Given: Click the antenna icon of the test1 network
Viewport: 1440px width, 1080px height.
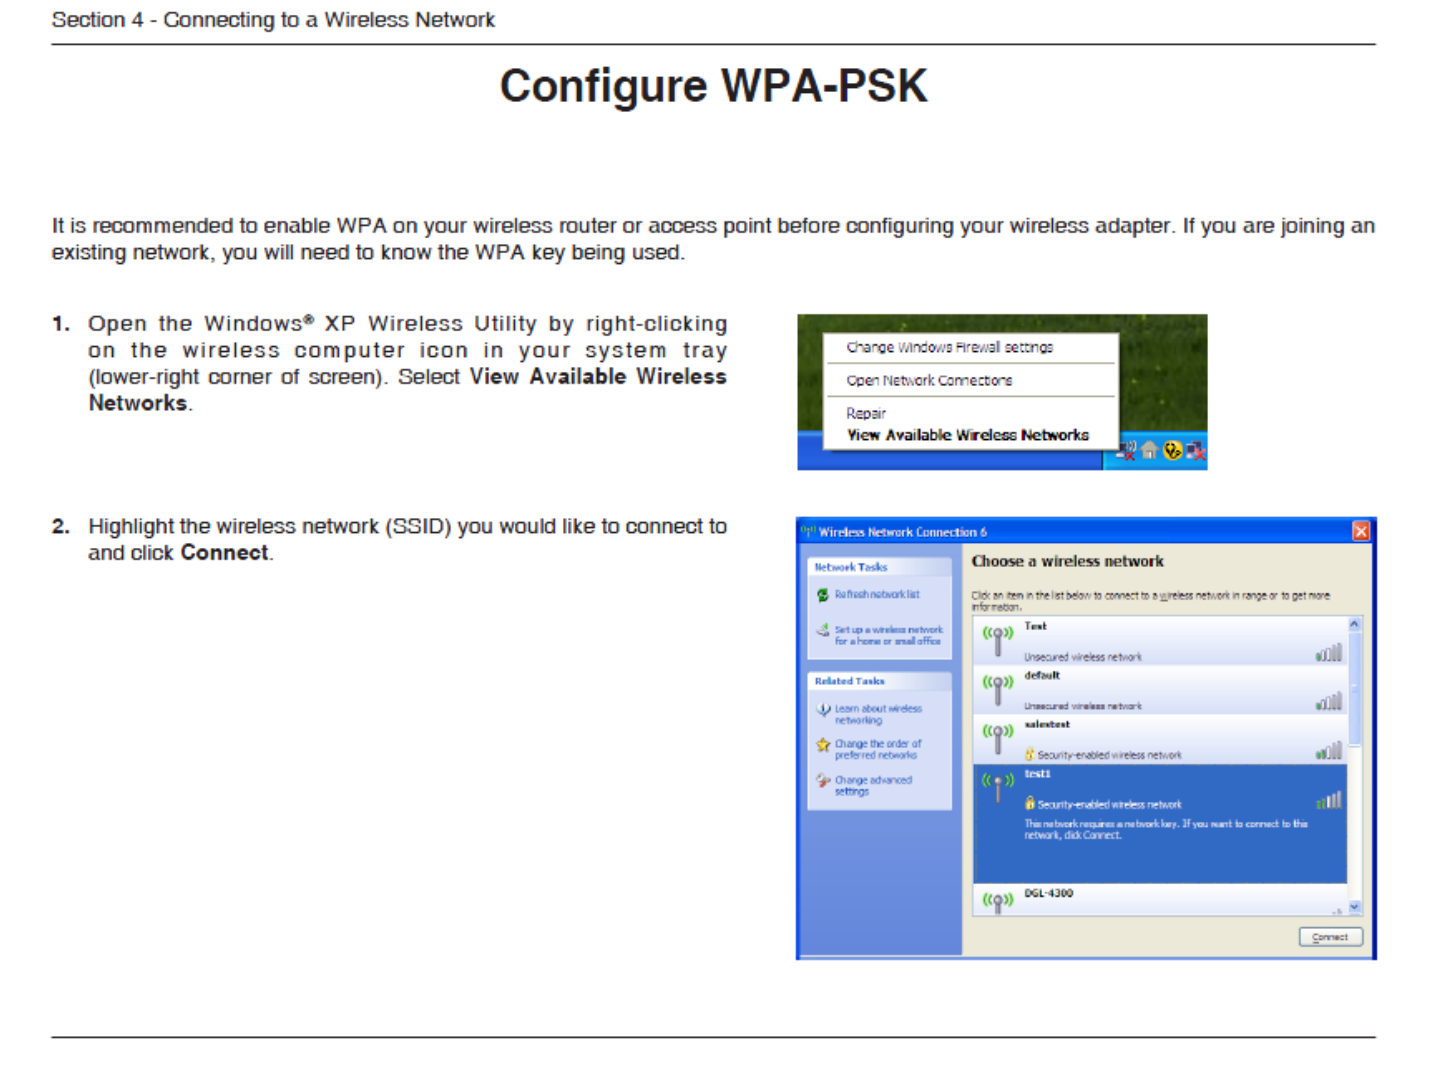Looking at the screenshot, I should pos(997,788).
